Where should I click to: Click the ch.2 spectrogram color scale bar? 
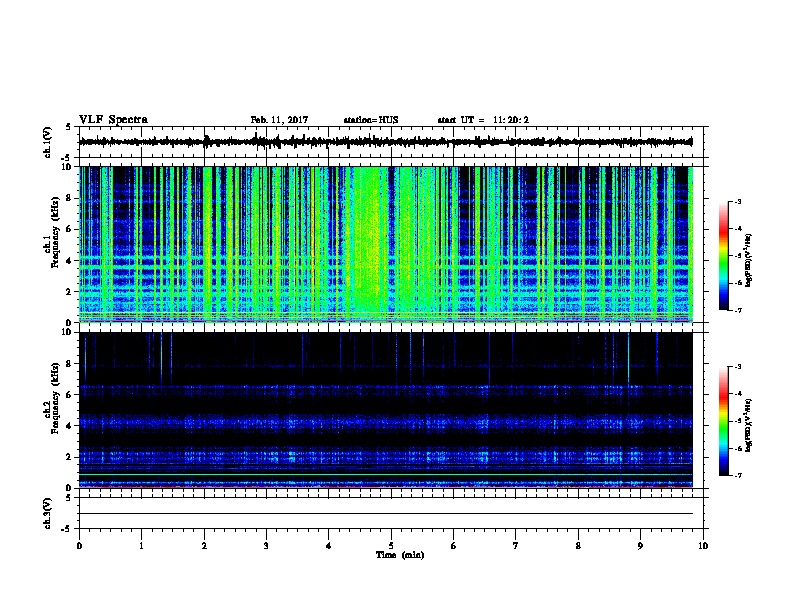(x=724, y=421)
